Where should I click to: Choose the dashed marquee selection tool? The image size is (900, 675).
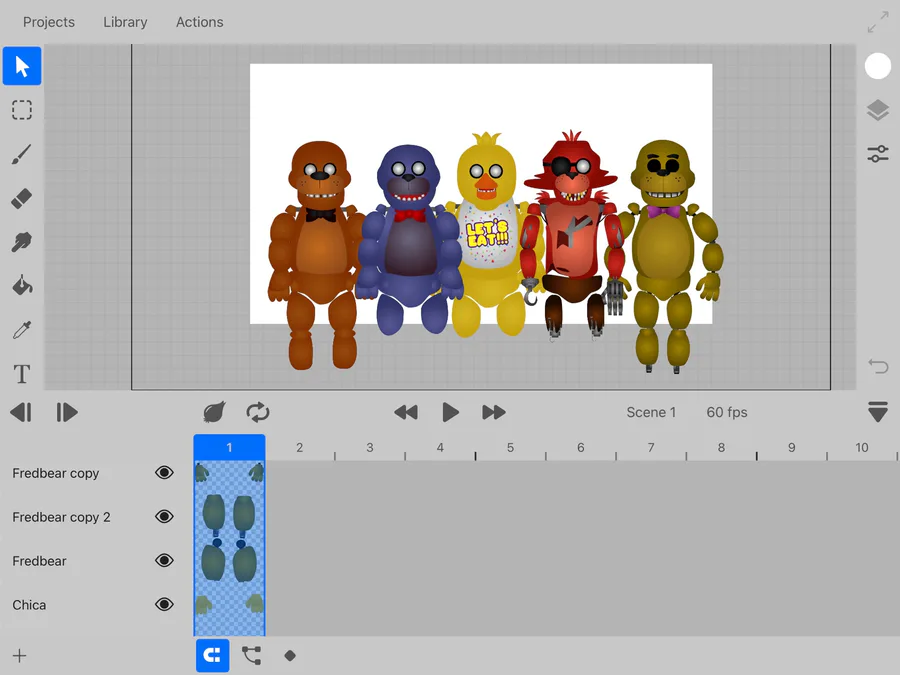(x=22, y=110)
